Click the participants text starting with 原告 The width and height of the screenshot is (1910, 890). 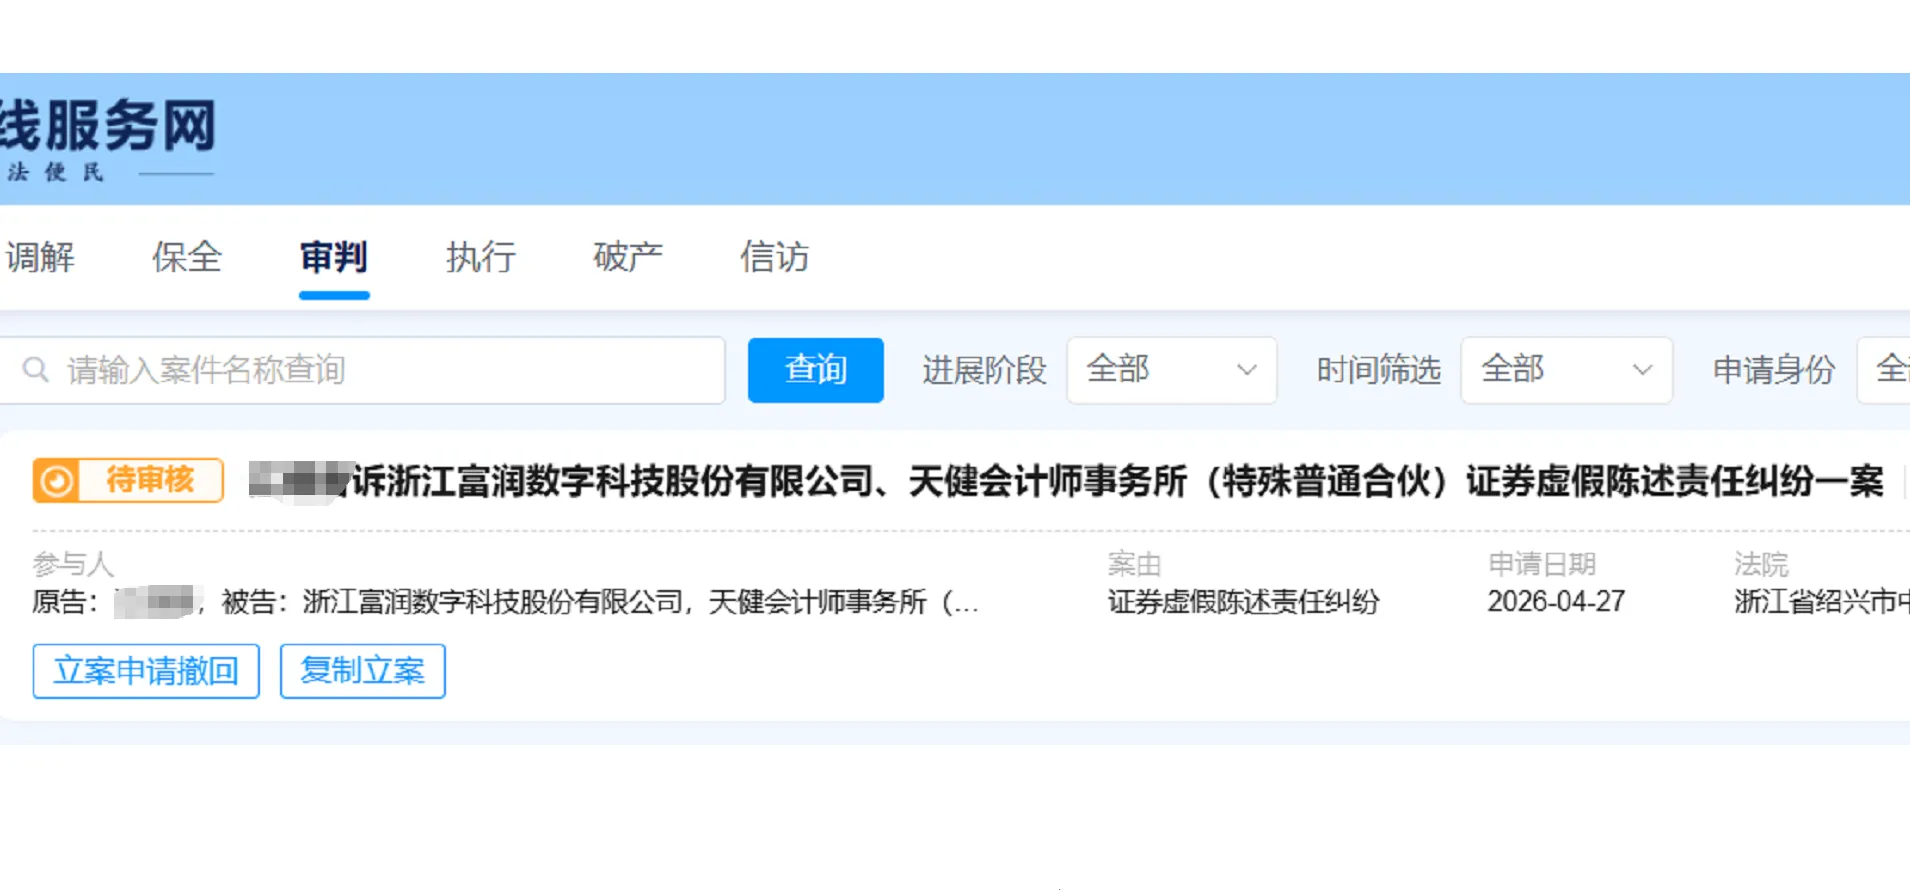(506, 602)
